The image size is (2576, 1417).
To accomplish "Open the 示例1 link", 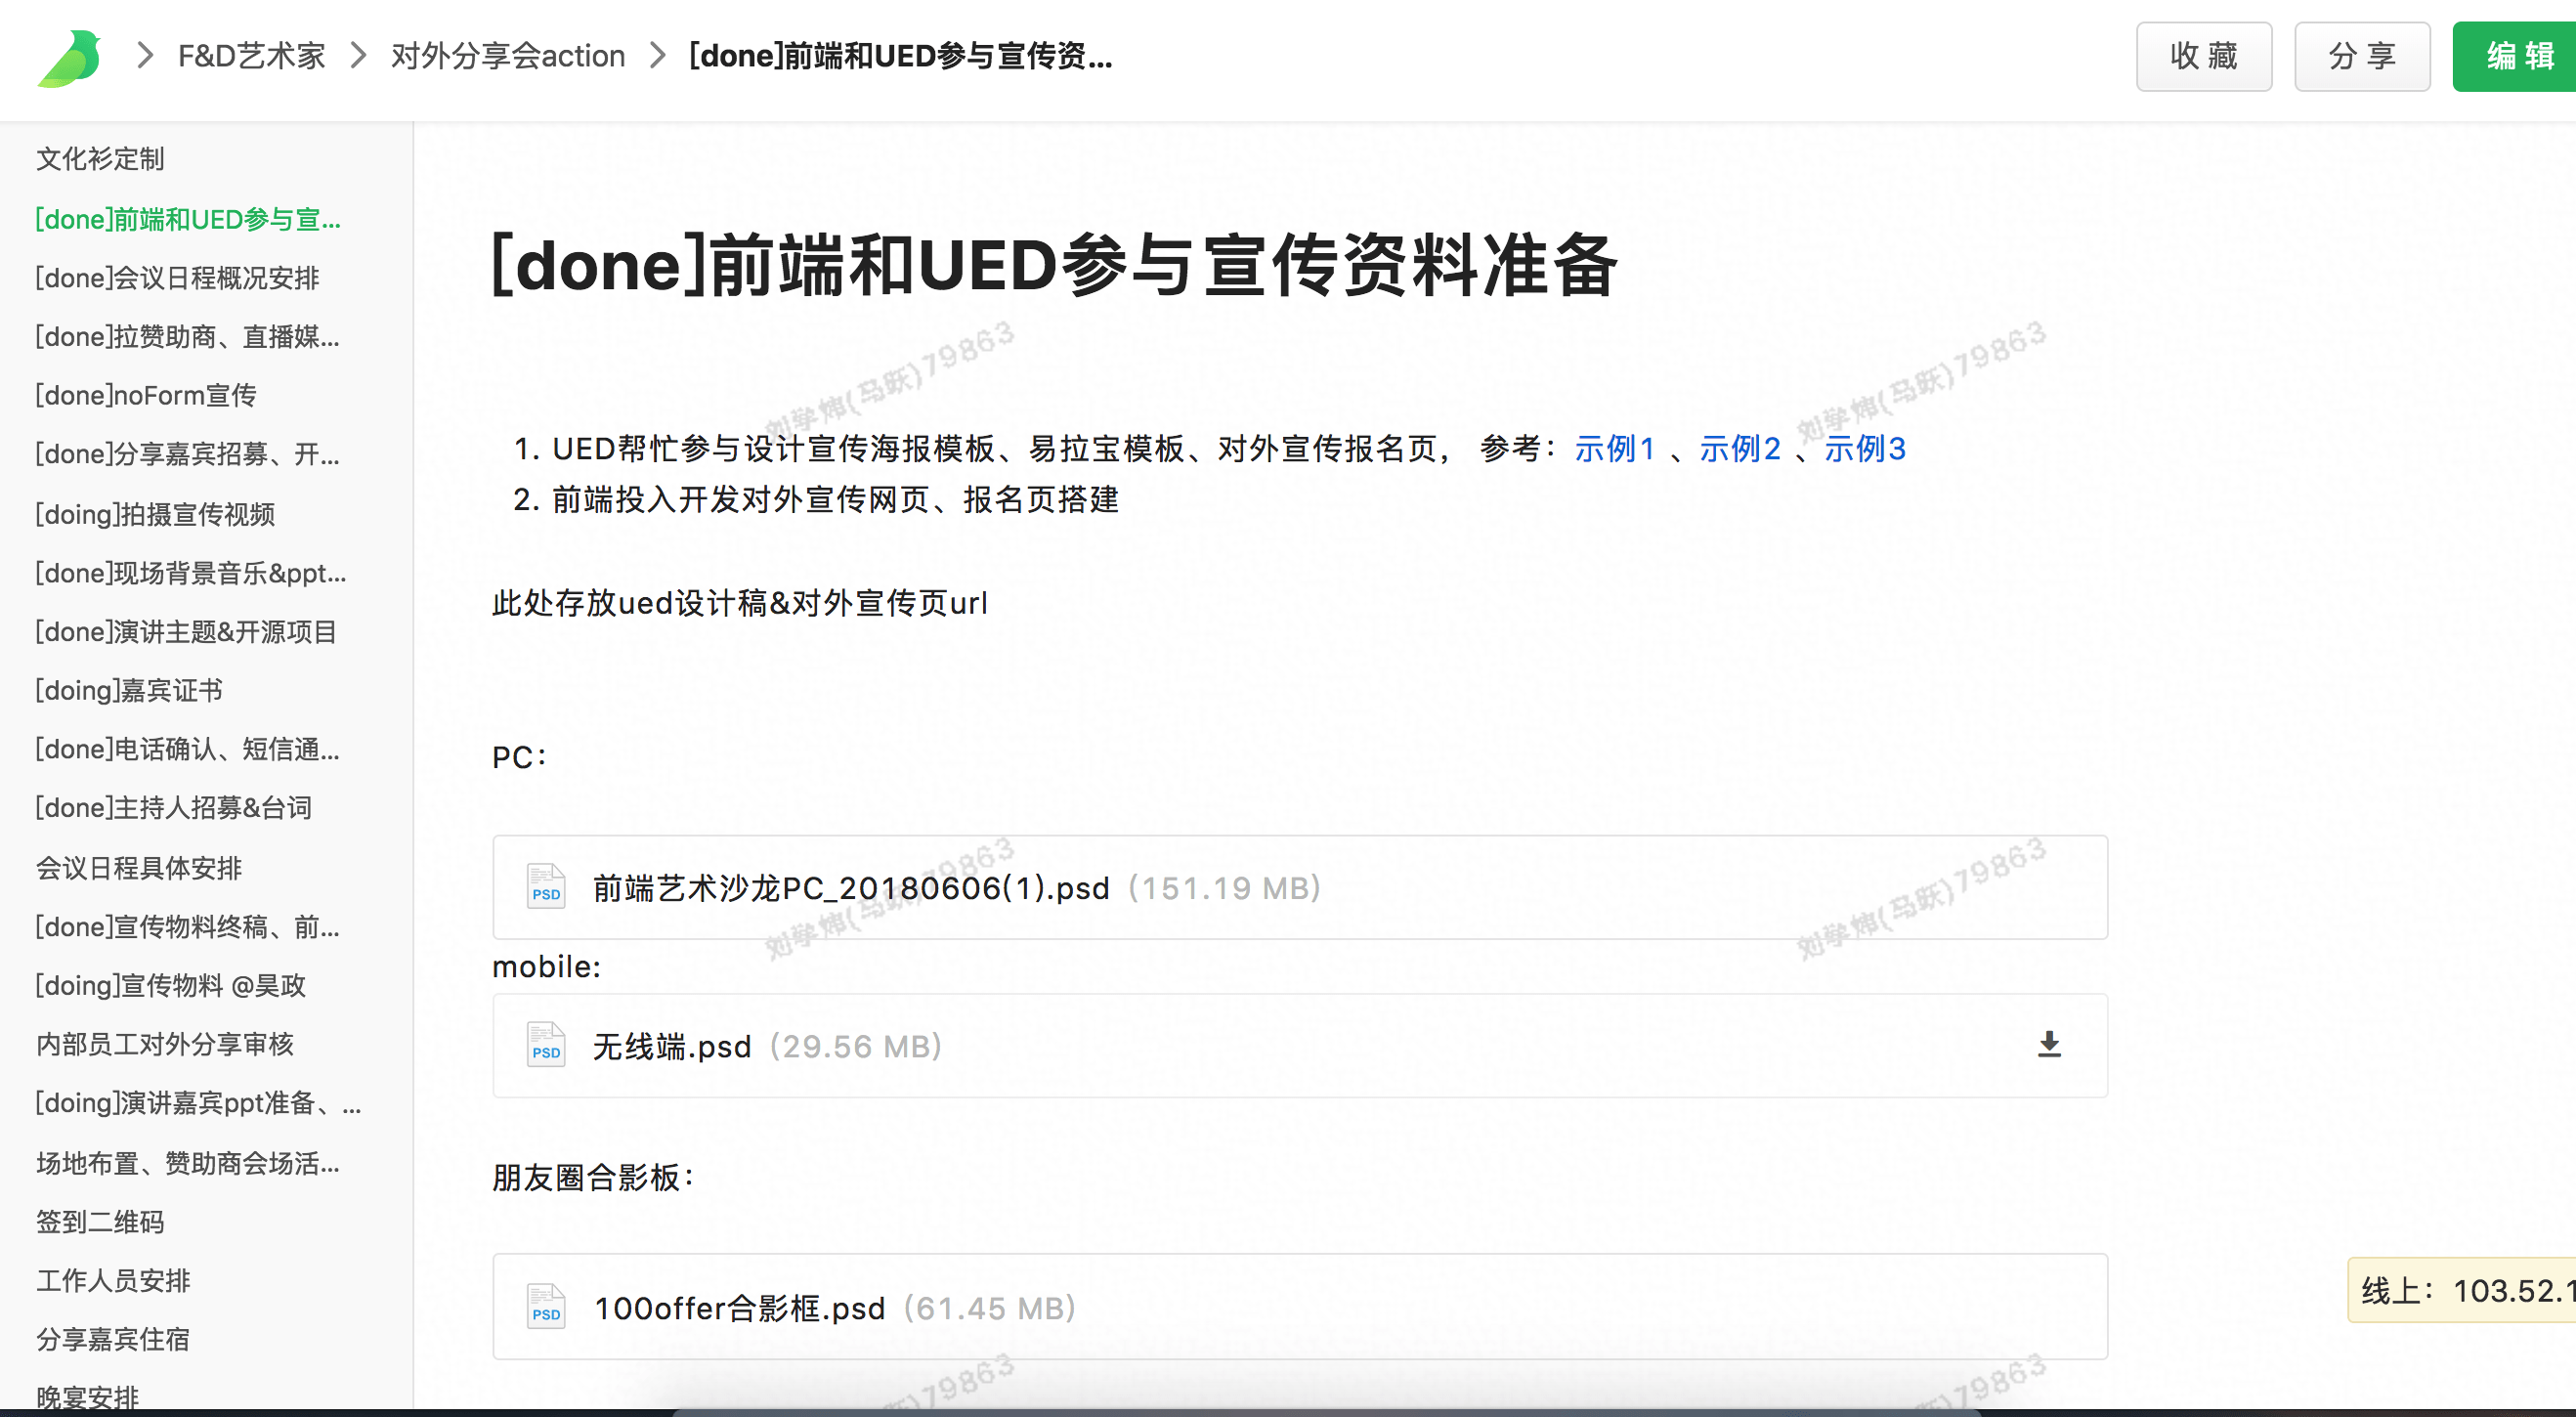I will pyautogui.click(x=1615, y=448).
